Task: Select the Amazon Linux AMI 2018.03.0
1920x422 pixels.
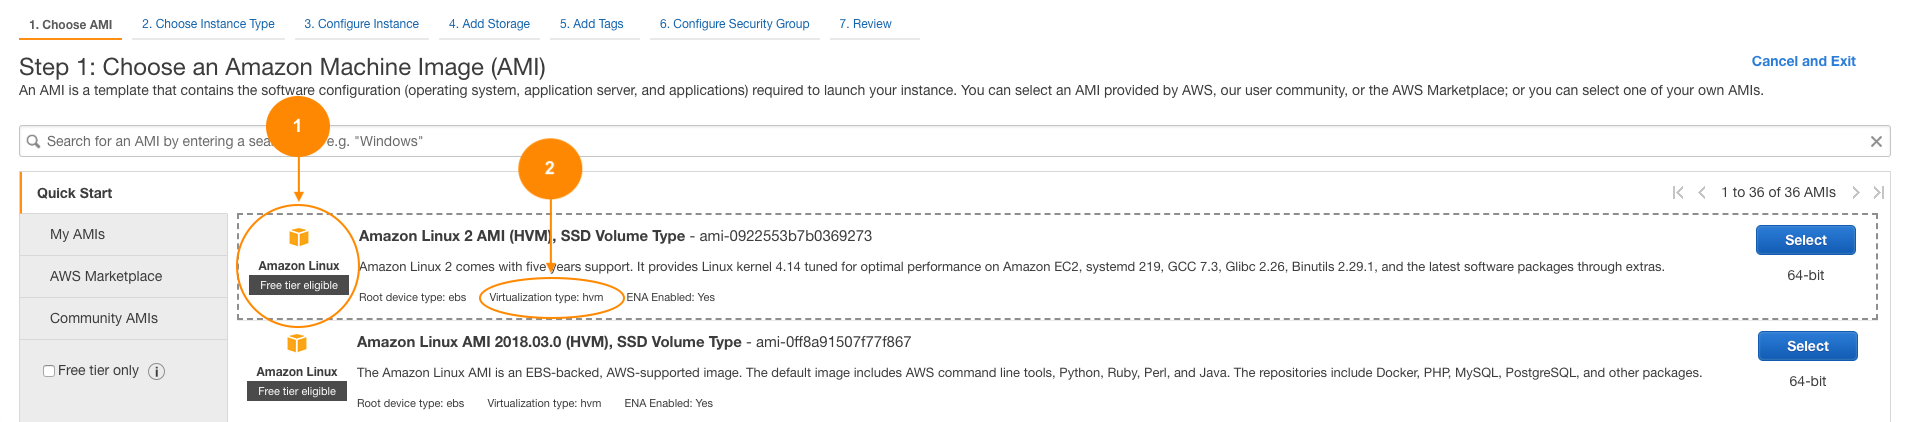Action: [1807, 346]
